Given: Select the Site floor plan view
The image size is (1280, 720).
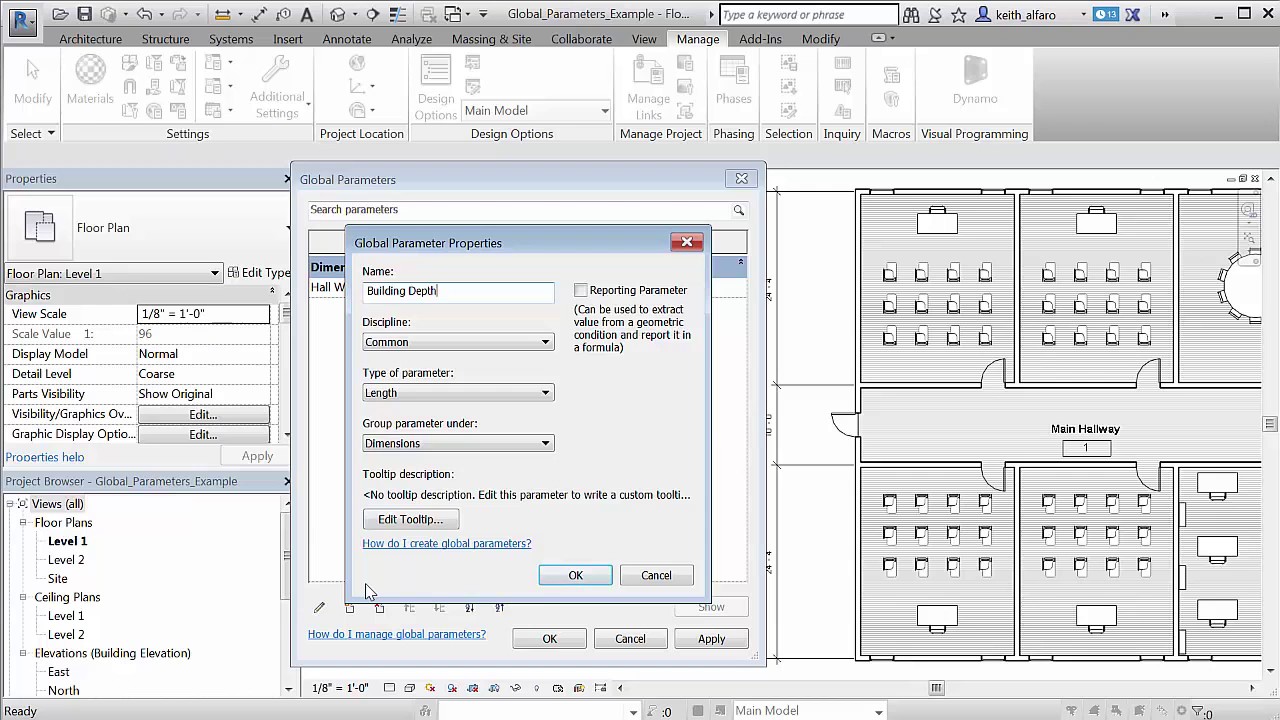Looking at the screenshot, I should pyautogui.click(x=58, y=578).
